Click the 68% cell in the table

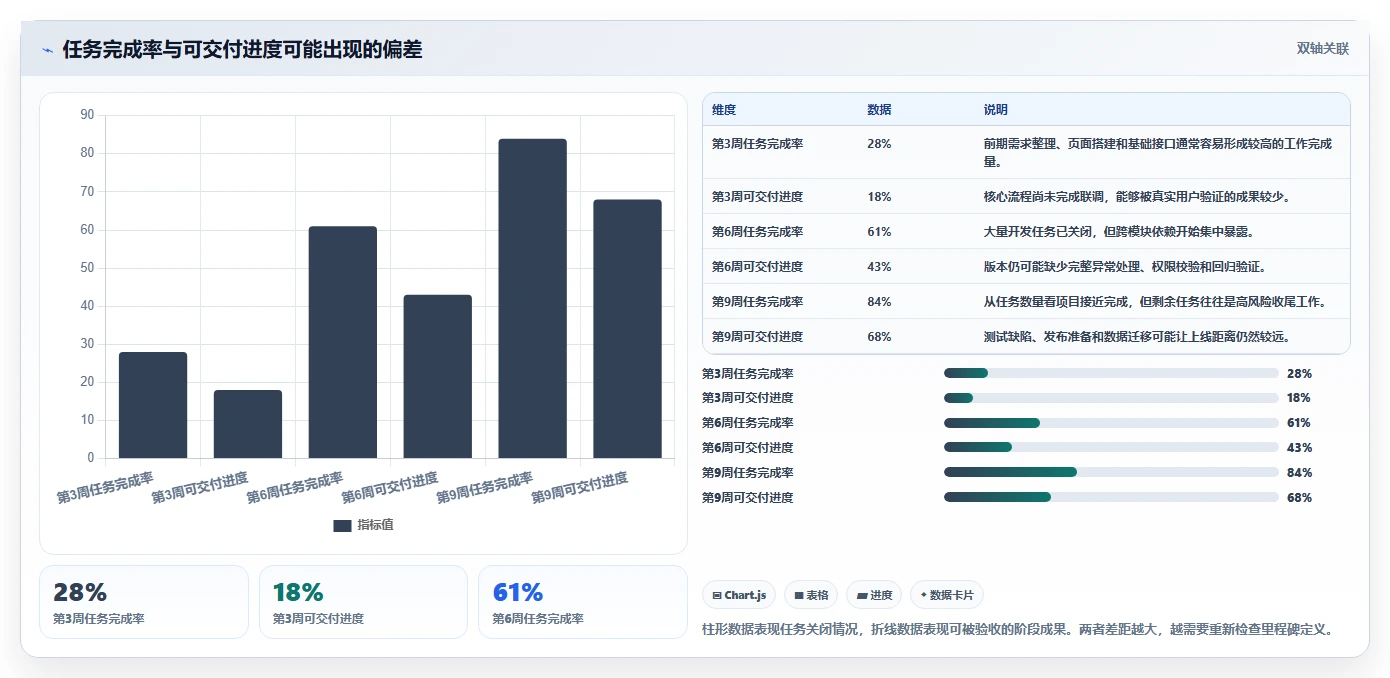[879, 337]
